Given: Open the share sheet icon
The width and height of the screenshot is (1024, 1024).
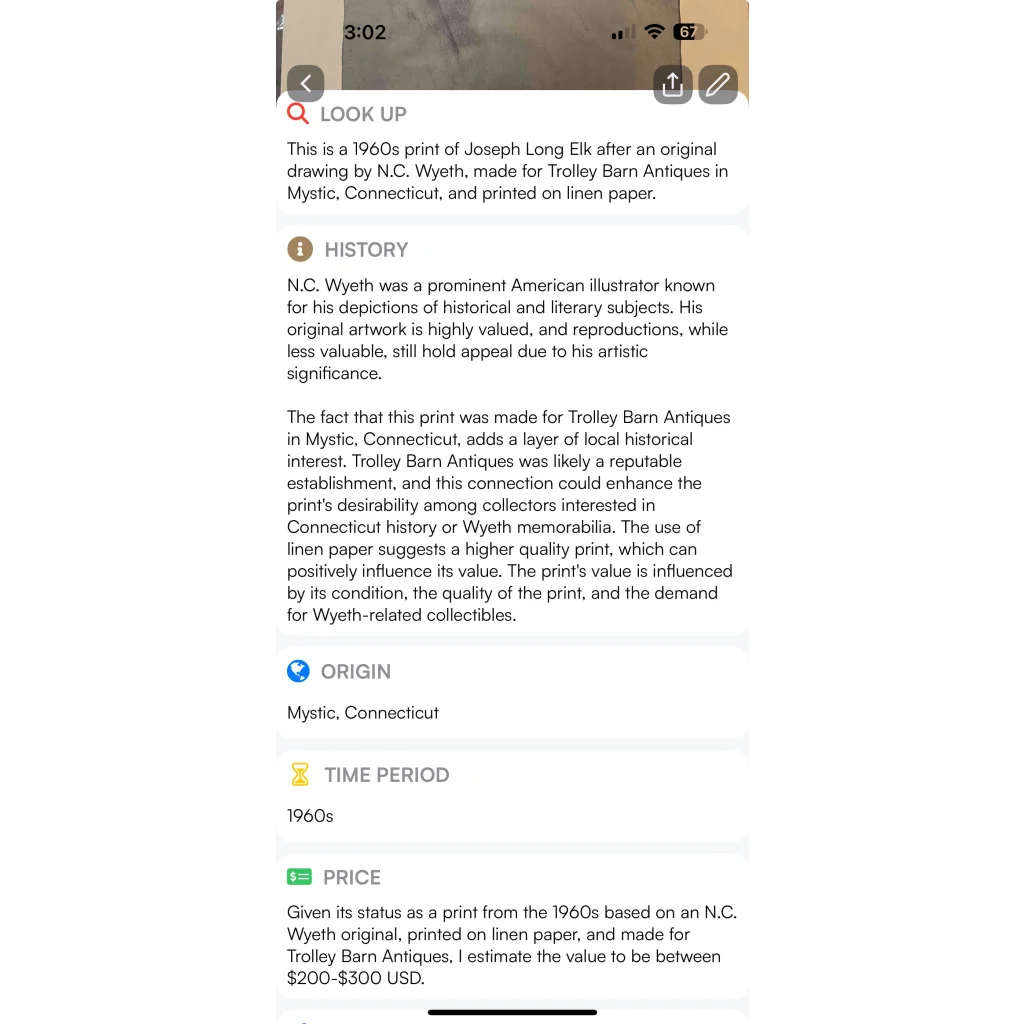Looking at the screenshot, I should tap(673, 84).
